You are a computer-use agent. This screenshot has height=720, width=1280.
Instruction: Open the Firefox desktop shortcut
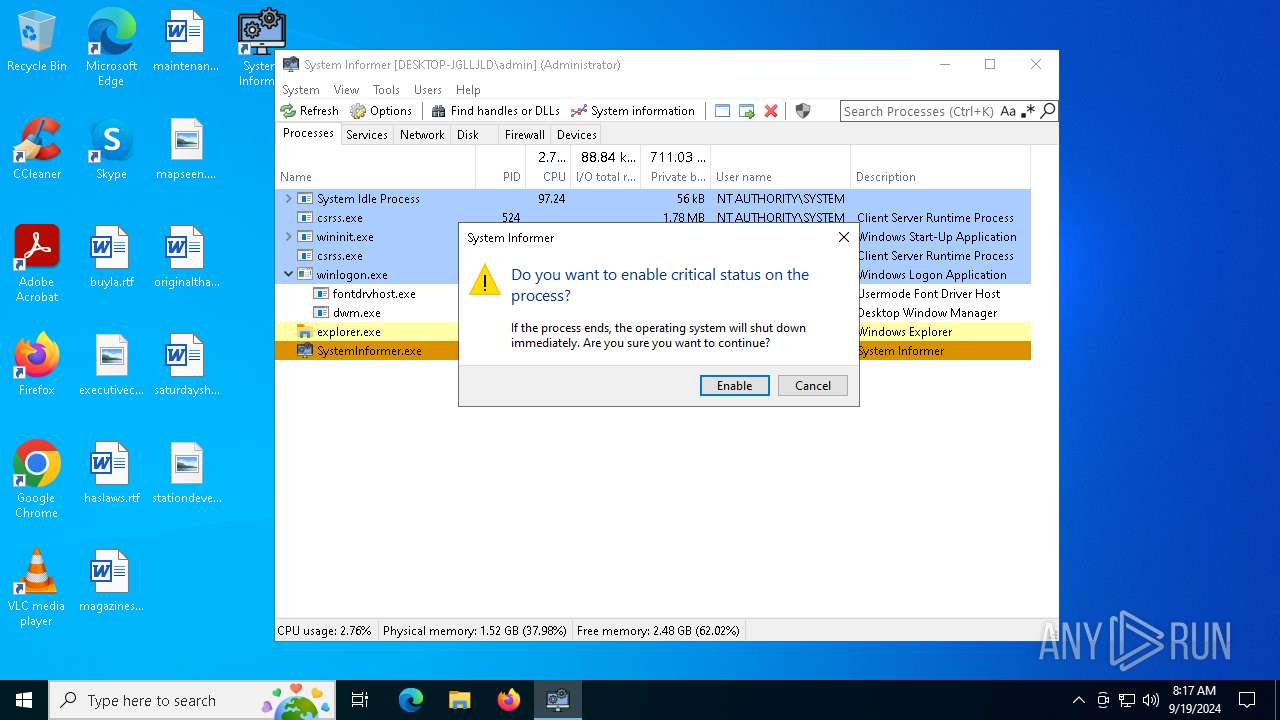[37, 365]
